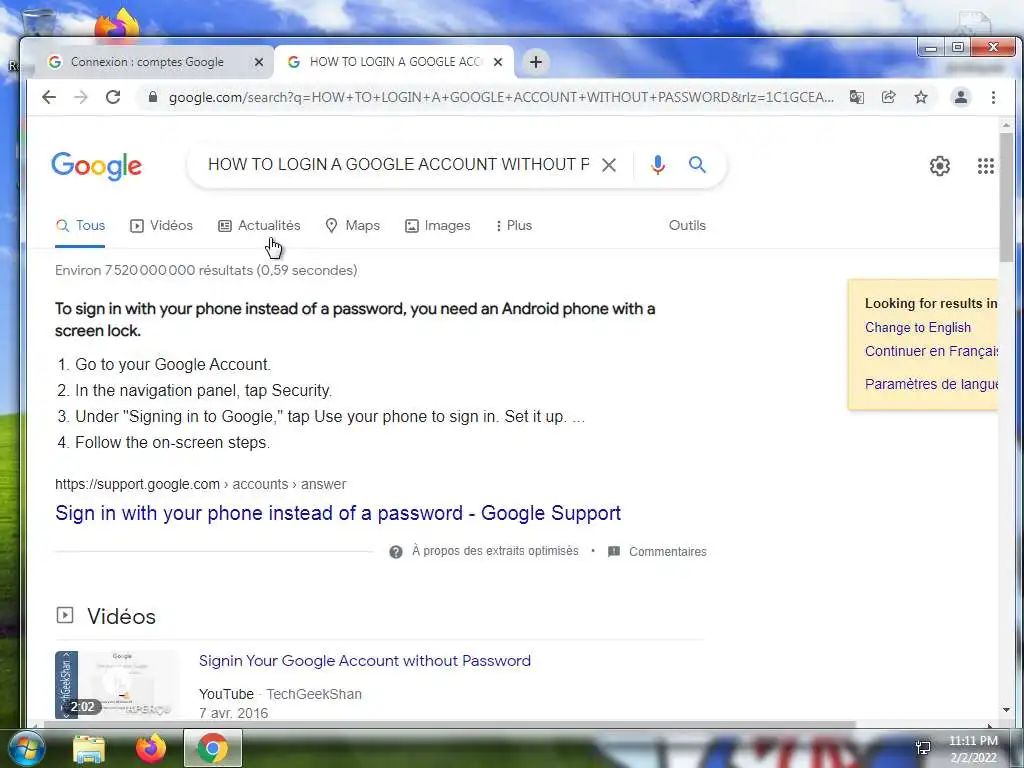
Task: Click the Commentaires link
Action: point(667,552)
